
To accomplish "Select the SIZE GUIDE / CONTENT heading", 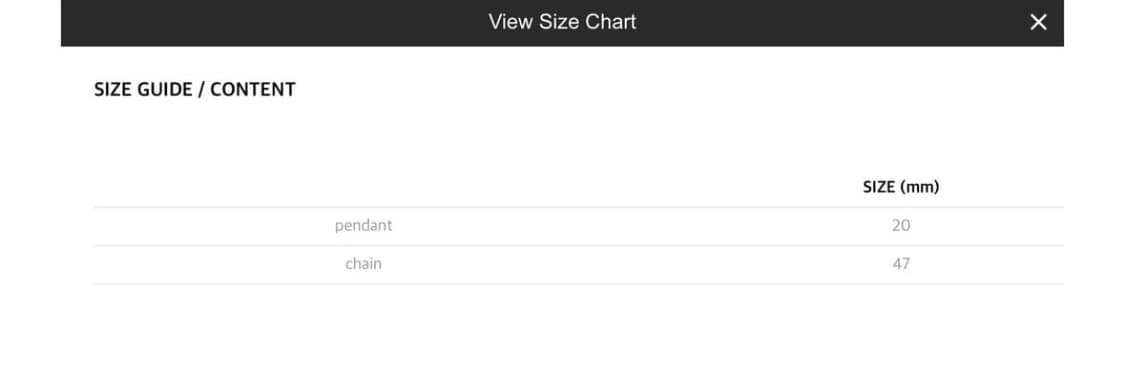I will click(x=195, y=90).
